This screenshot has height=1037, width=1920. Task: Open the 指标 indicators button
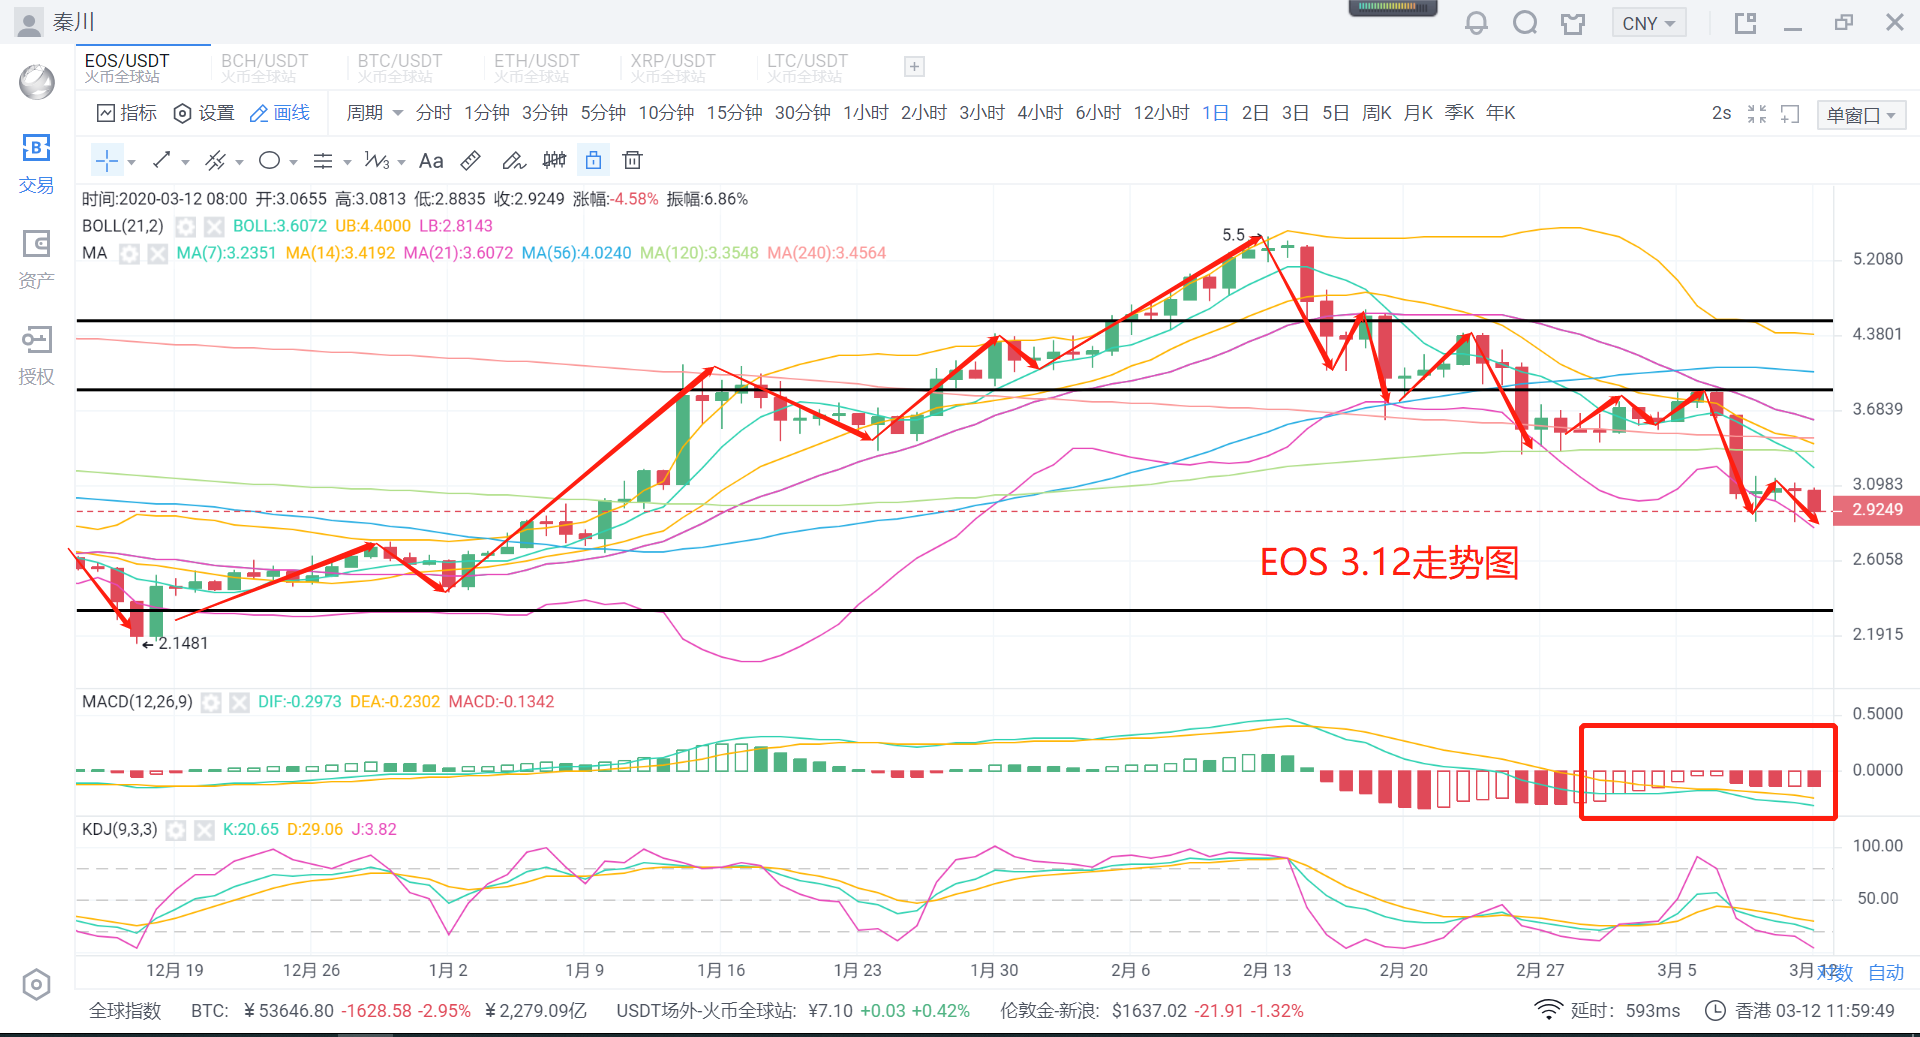tap(127, 113)
